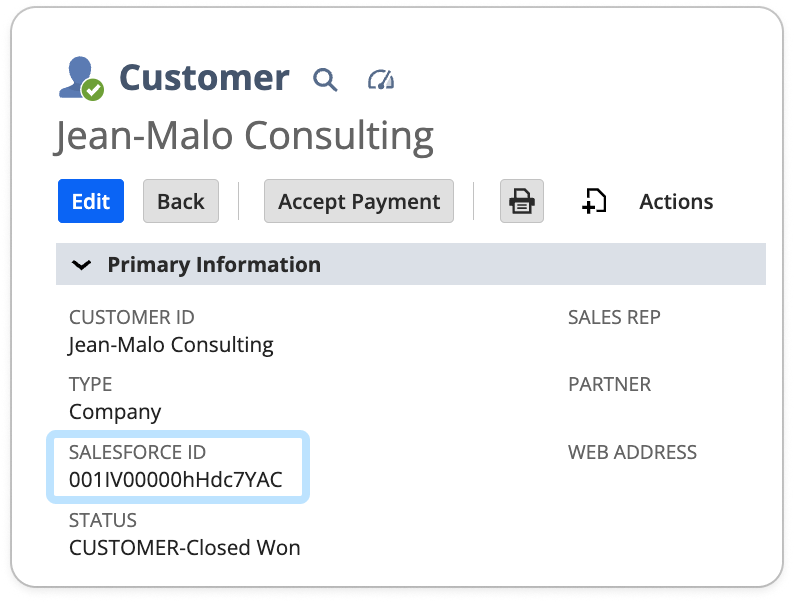The width and height of the screenshot is (794, 602).
Task: Click the Customer ID value text
Action: click(x=171, y=345)
